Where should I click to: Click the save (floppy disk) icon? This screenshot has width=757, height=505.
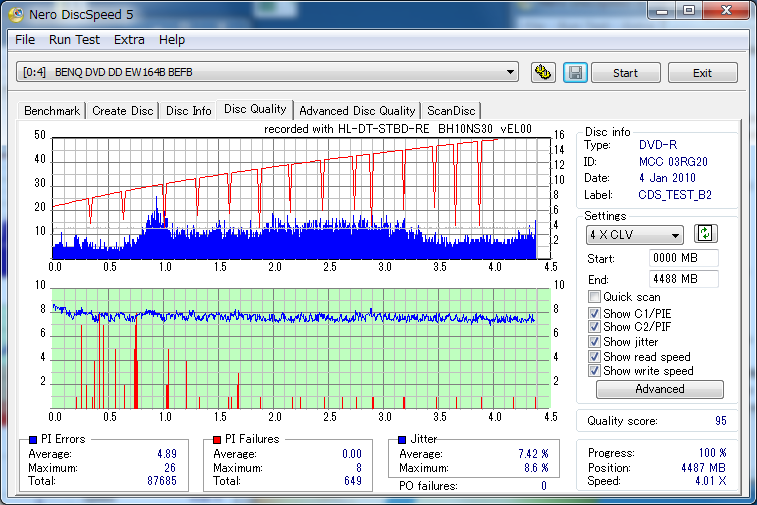pos(574,73)
